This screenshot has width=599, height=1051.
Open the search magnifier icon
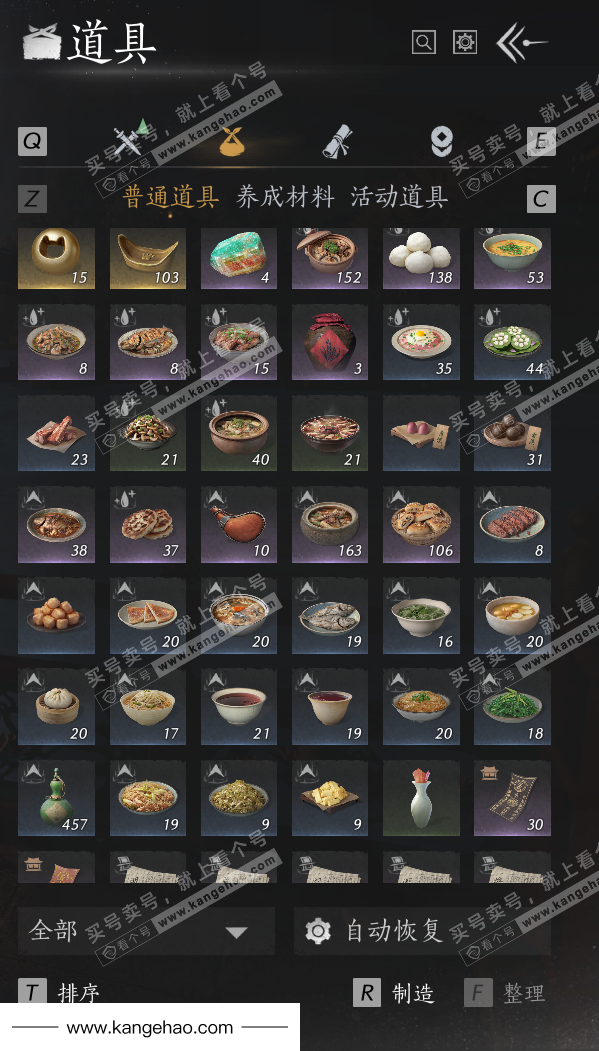pyautogui.click(x=423, y=42)
